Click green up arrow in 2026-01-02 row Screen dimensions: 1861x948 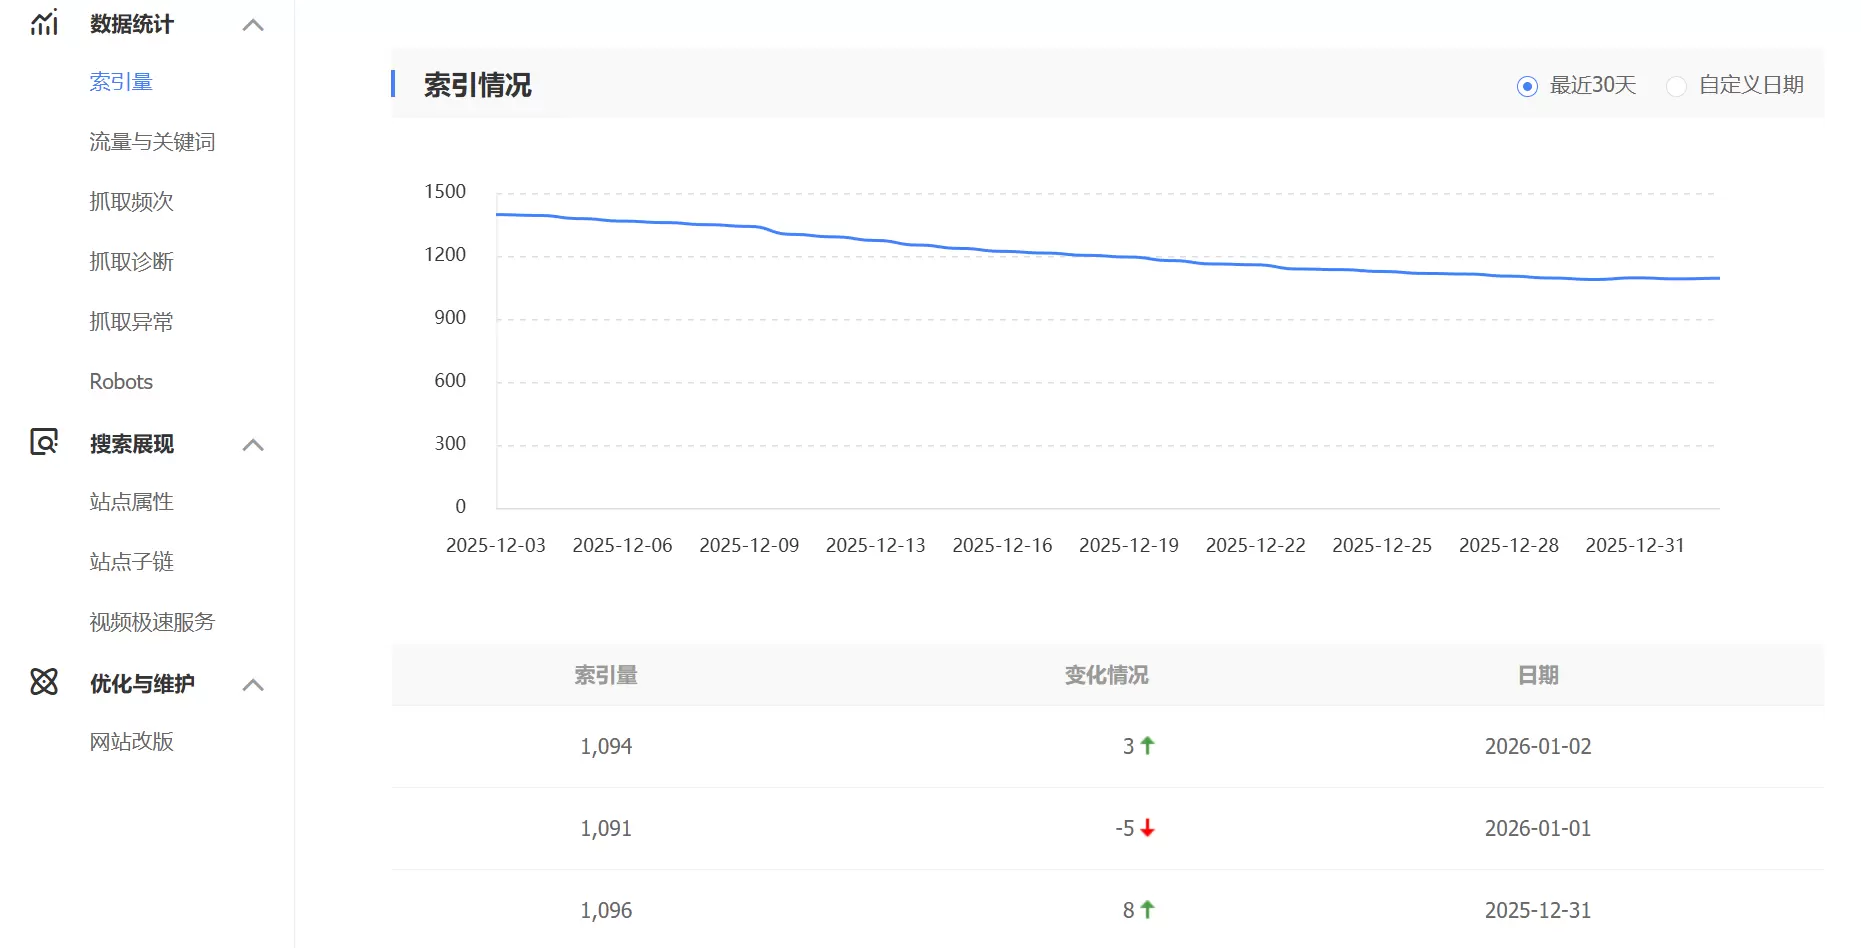(x=1148, y=745)
